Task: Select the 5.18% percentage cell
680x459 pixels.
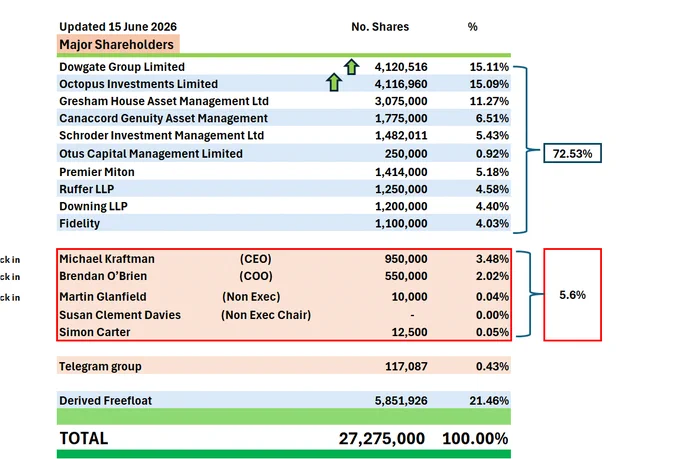Action: [x=492, y=172]
